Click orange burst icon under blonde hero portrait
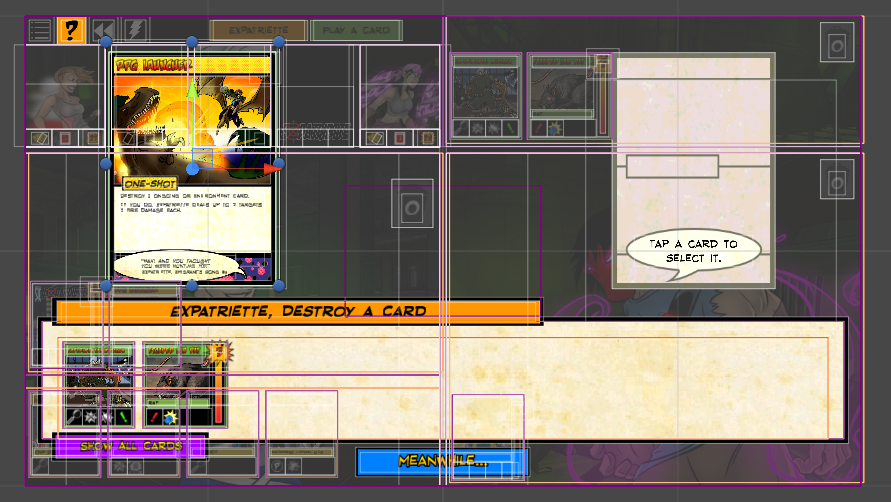 point(92,138)
